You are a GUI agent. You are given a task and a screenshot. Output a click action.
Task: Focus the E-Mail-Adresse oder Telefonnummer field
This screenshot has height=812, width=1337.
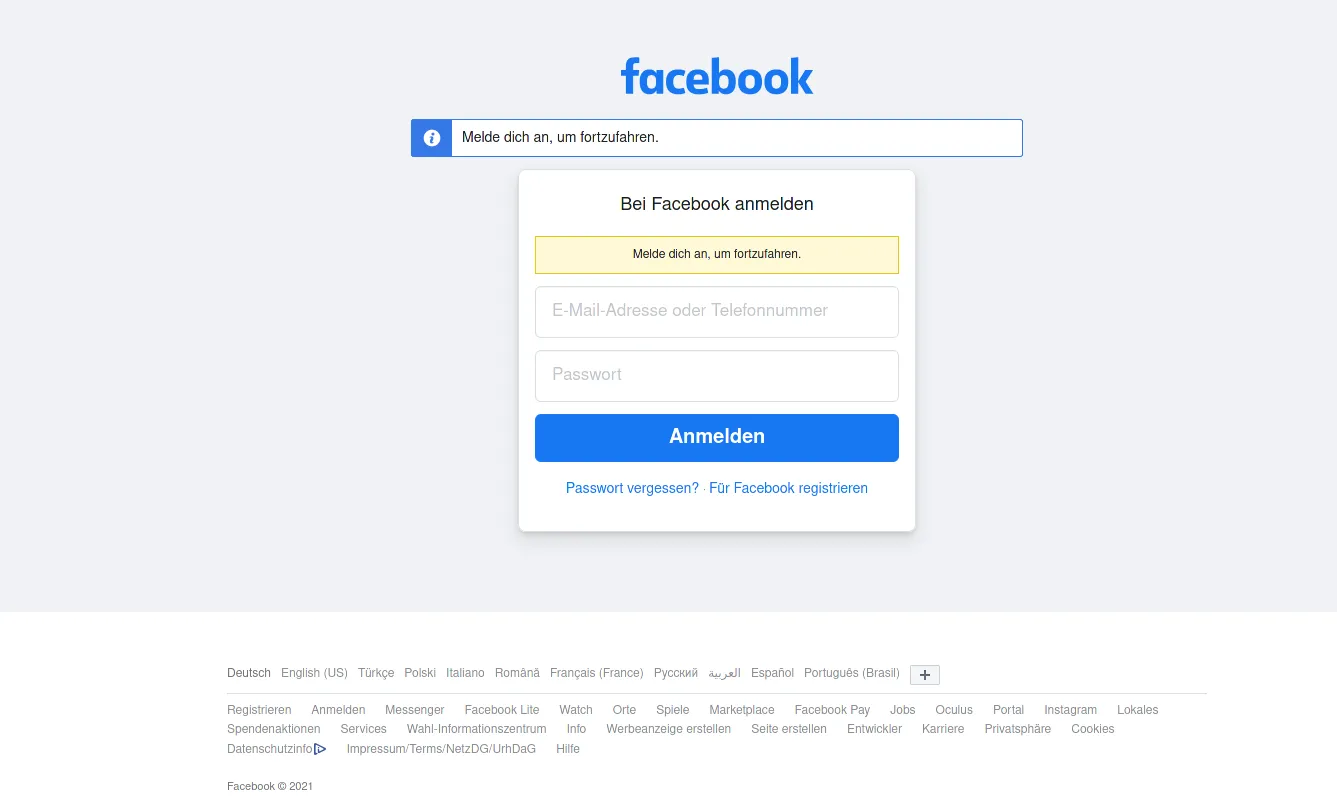(x=717, y=312)
